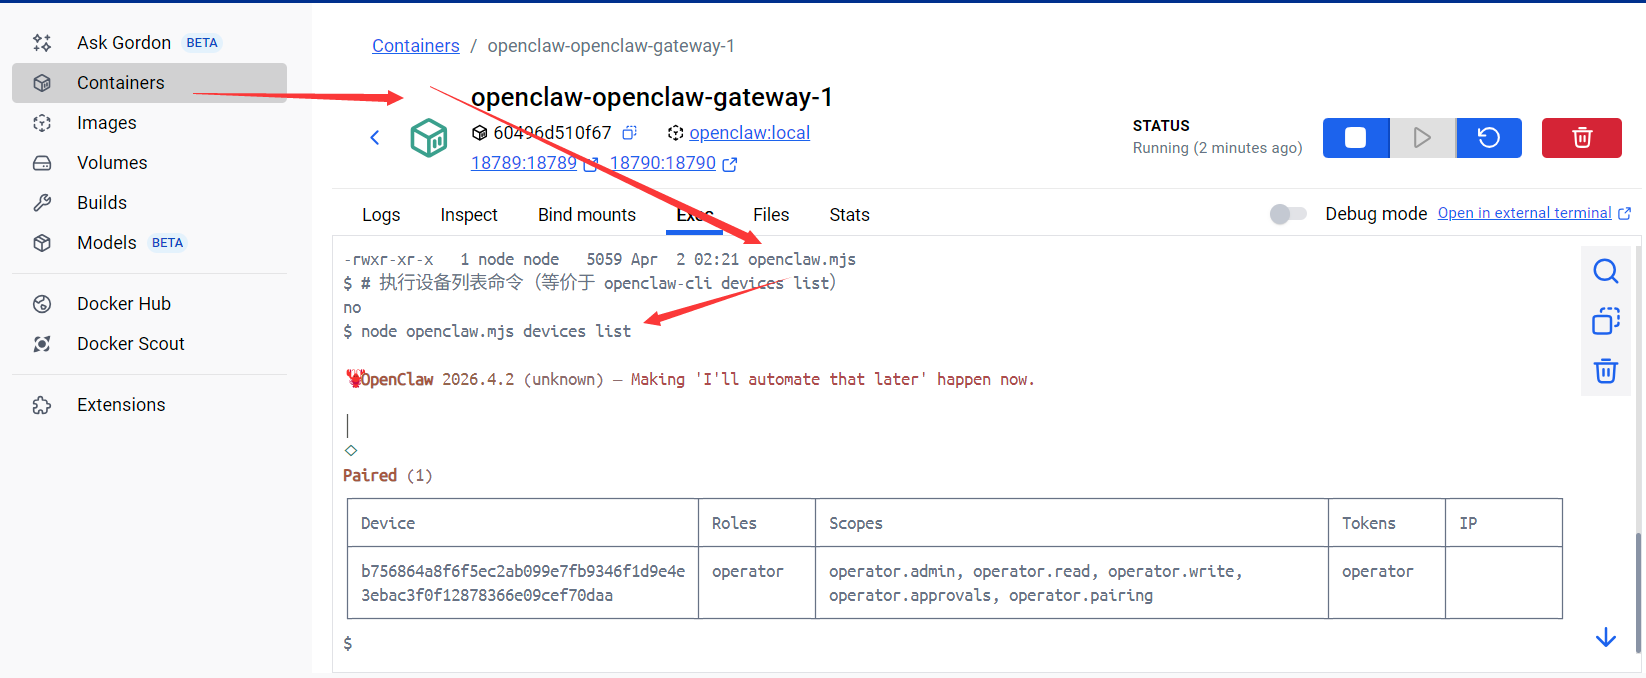Go back with the left chevron arrow
The height and width of the screenshot is (678, 1646).
tap(375, 138)
